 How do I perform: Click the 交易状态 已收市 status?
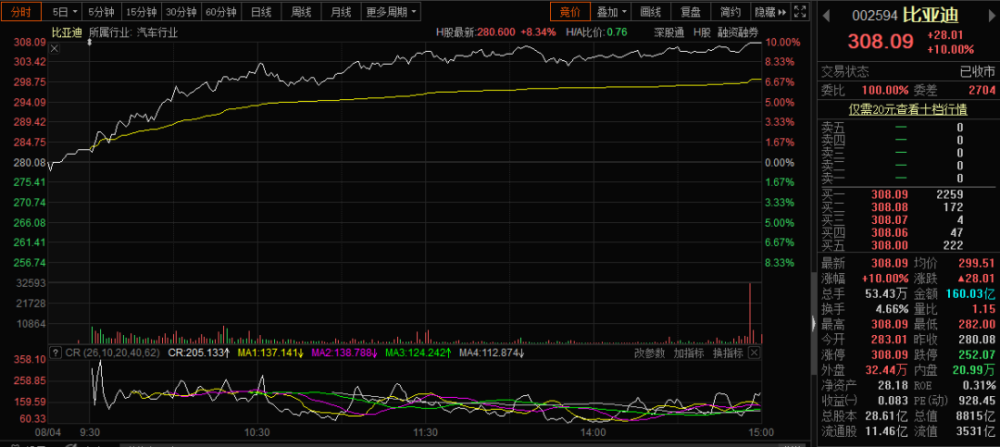click(908, 71)
